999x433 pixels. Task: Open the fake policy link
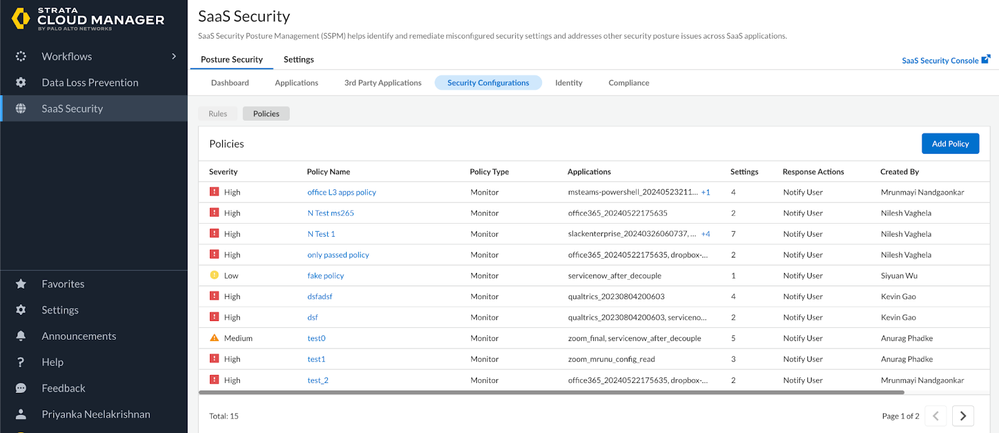(x=325, y=276)
